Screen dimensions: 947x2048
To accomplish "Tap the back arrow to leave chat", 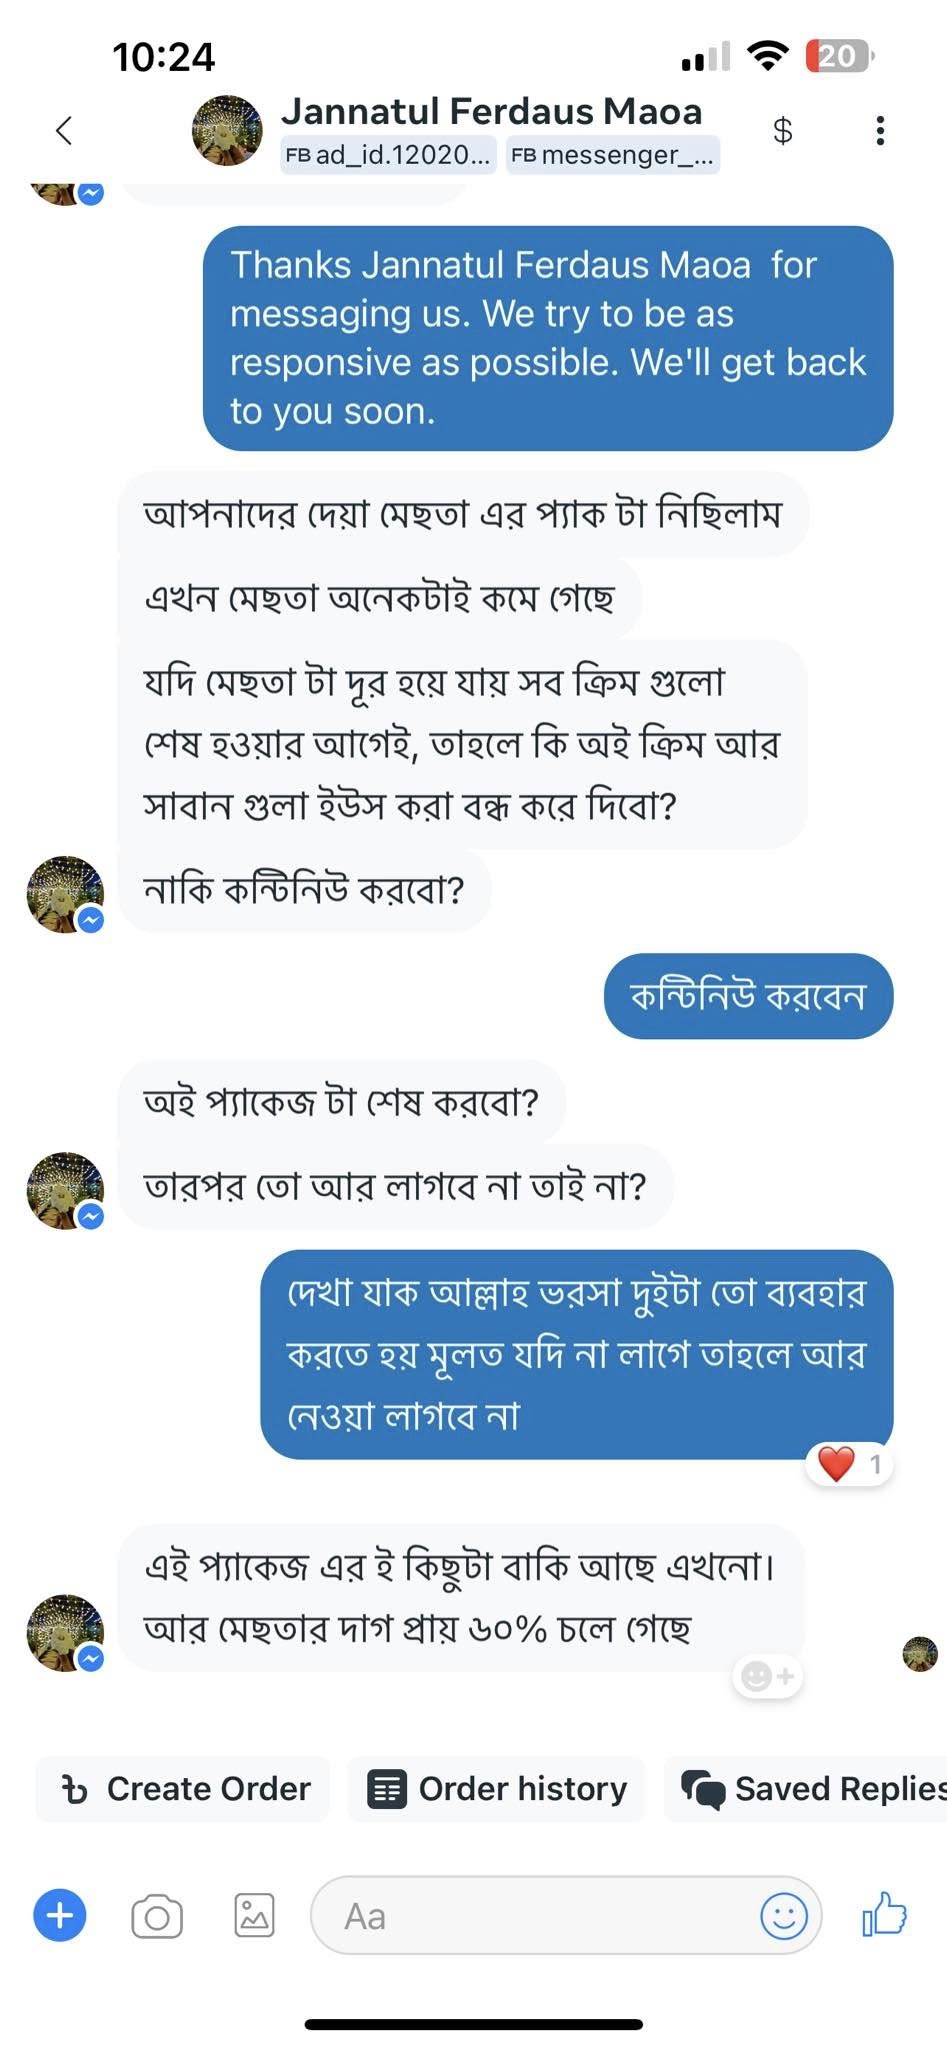I will [64, 130].
